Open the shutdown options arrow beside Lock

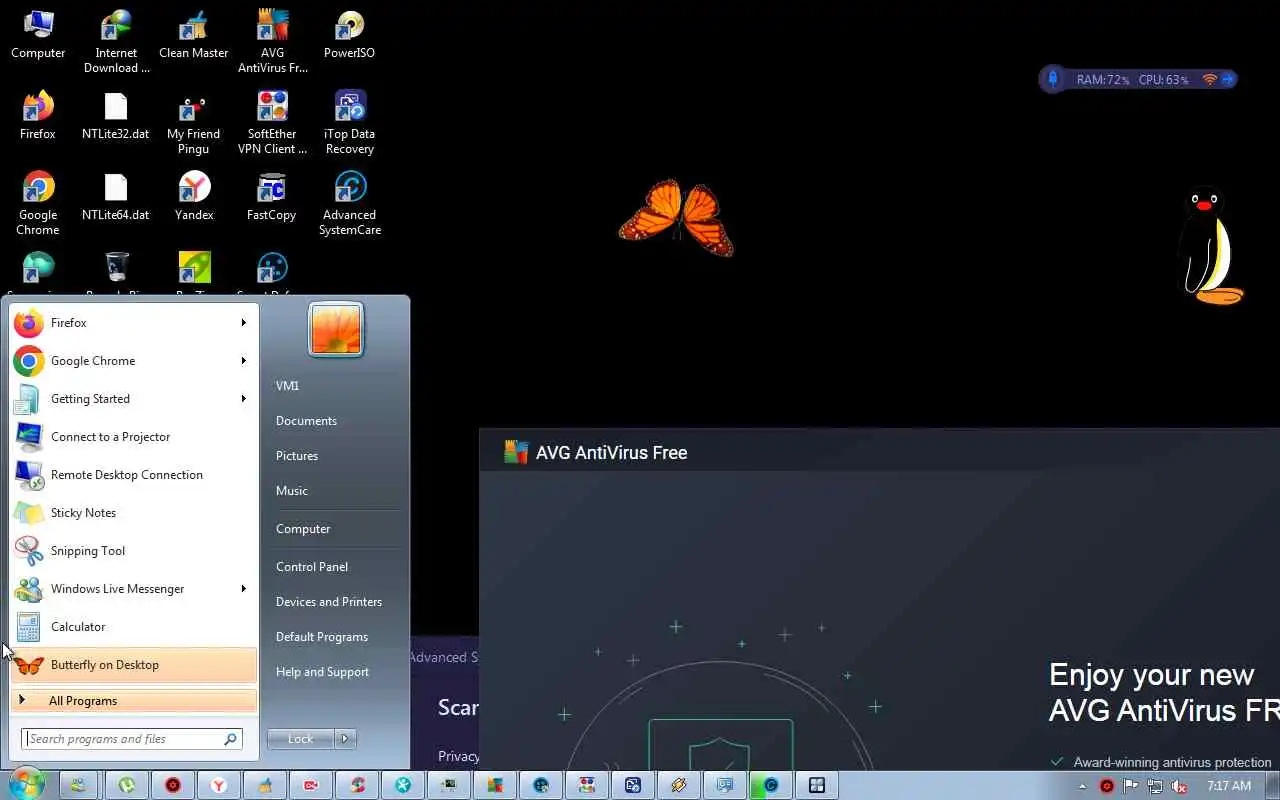point(345,739)
